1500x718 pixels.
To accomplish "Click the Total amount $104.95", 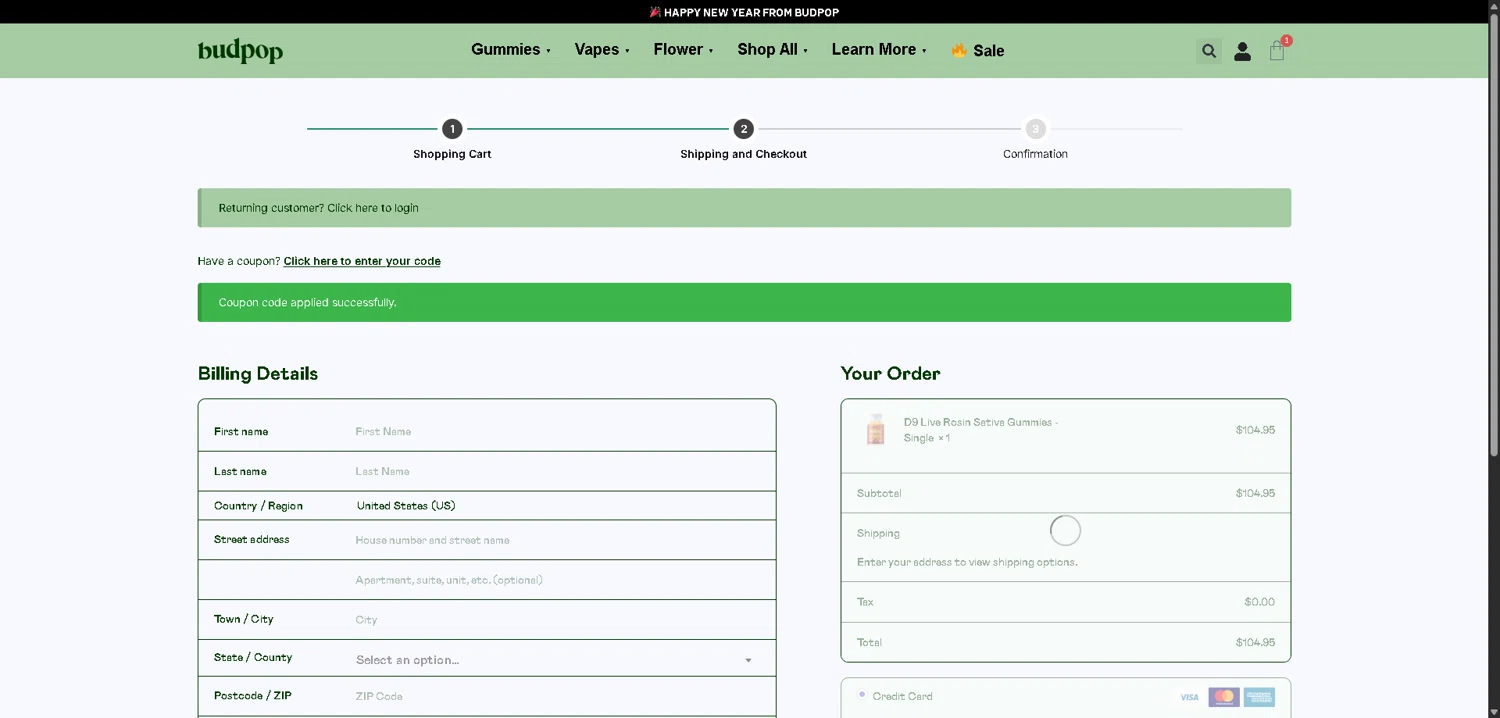I will pos(1255,642).
